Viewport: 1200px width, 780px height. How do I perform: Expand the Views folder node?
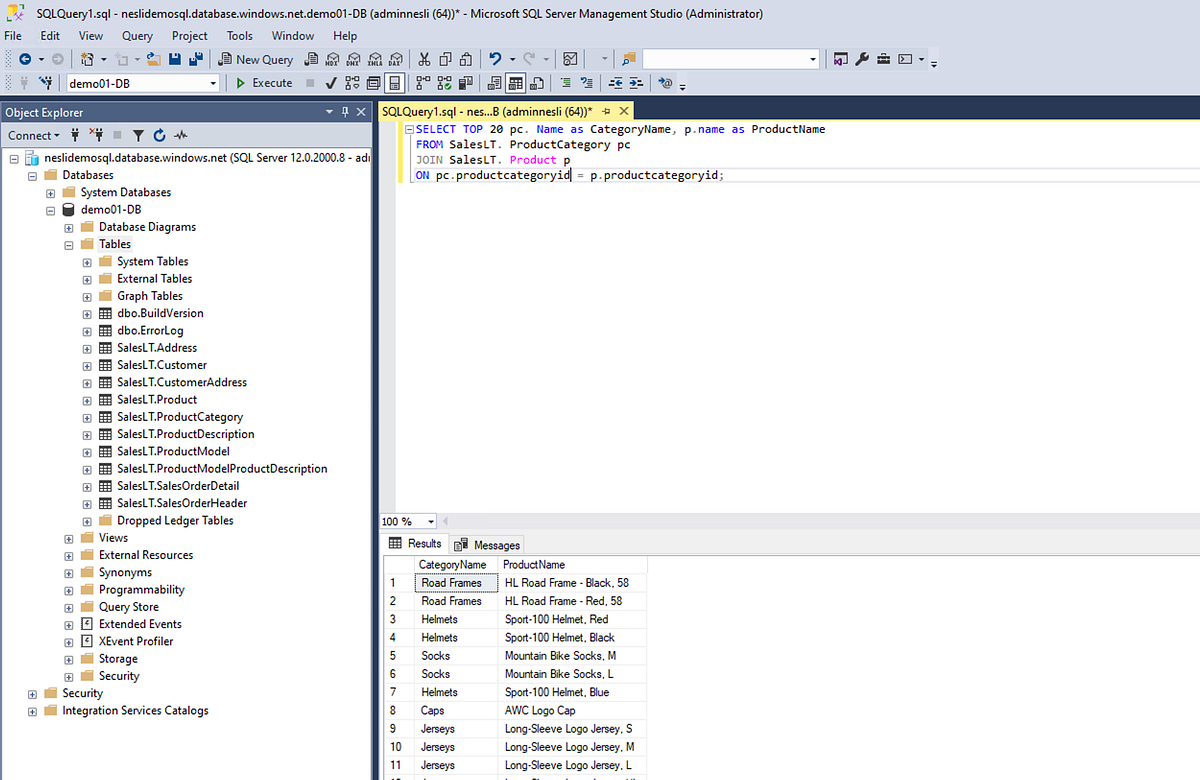pos(69,538)
